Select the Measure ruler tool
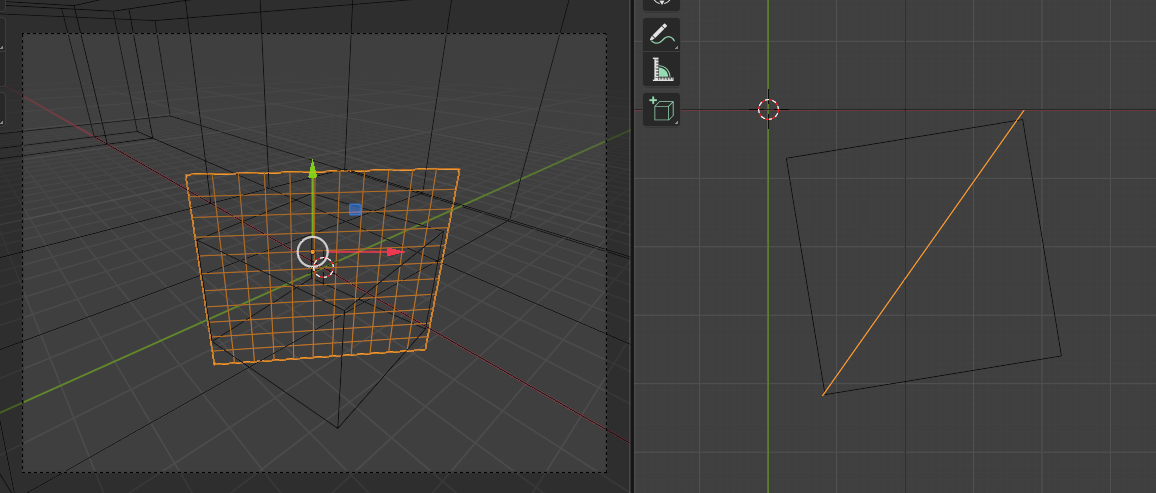This screenshot has height=493, width=1156. click(x=661, y=70)
